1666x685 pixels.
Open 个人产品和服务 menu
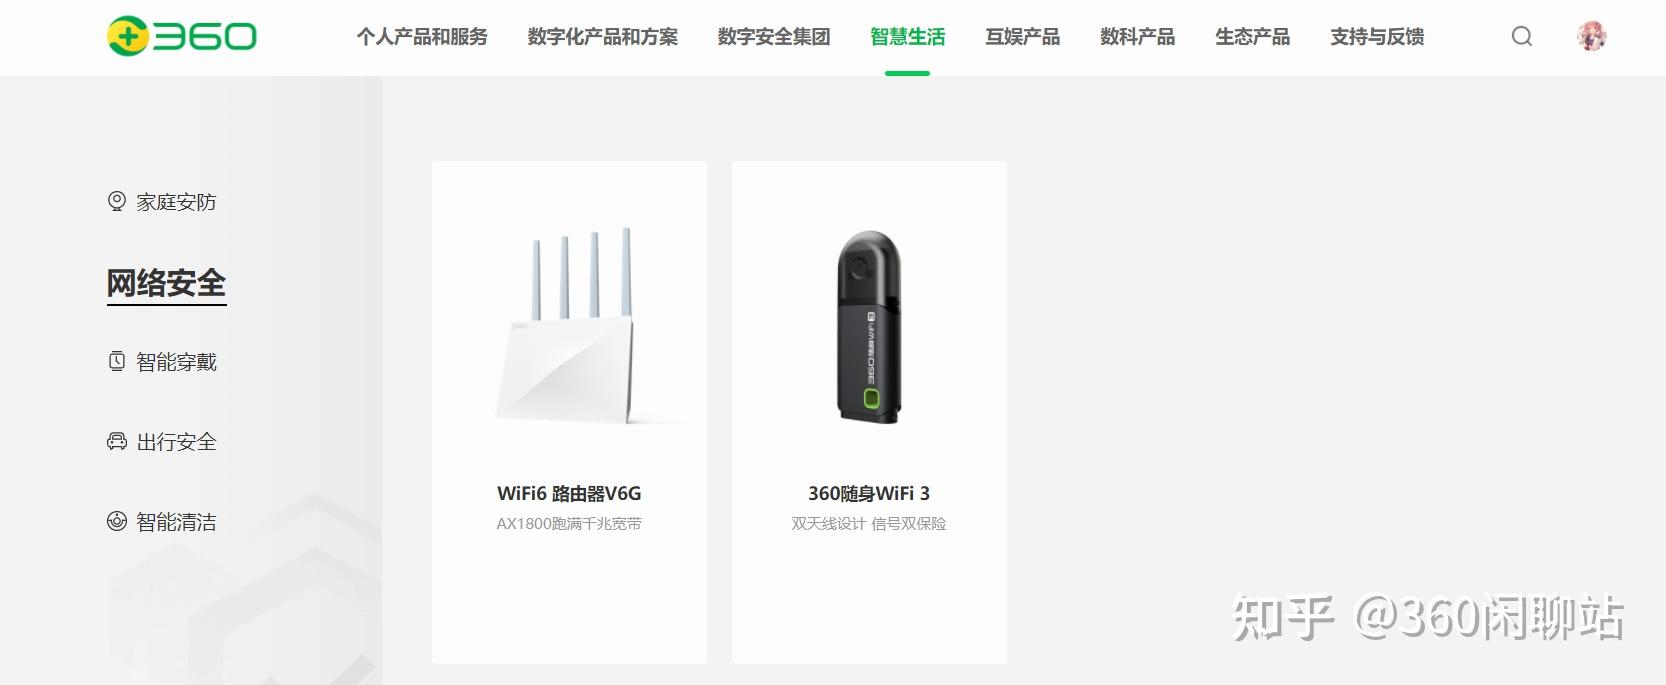tap(422, 37)
